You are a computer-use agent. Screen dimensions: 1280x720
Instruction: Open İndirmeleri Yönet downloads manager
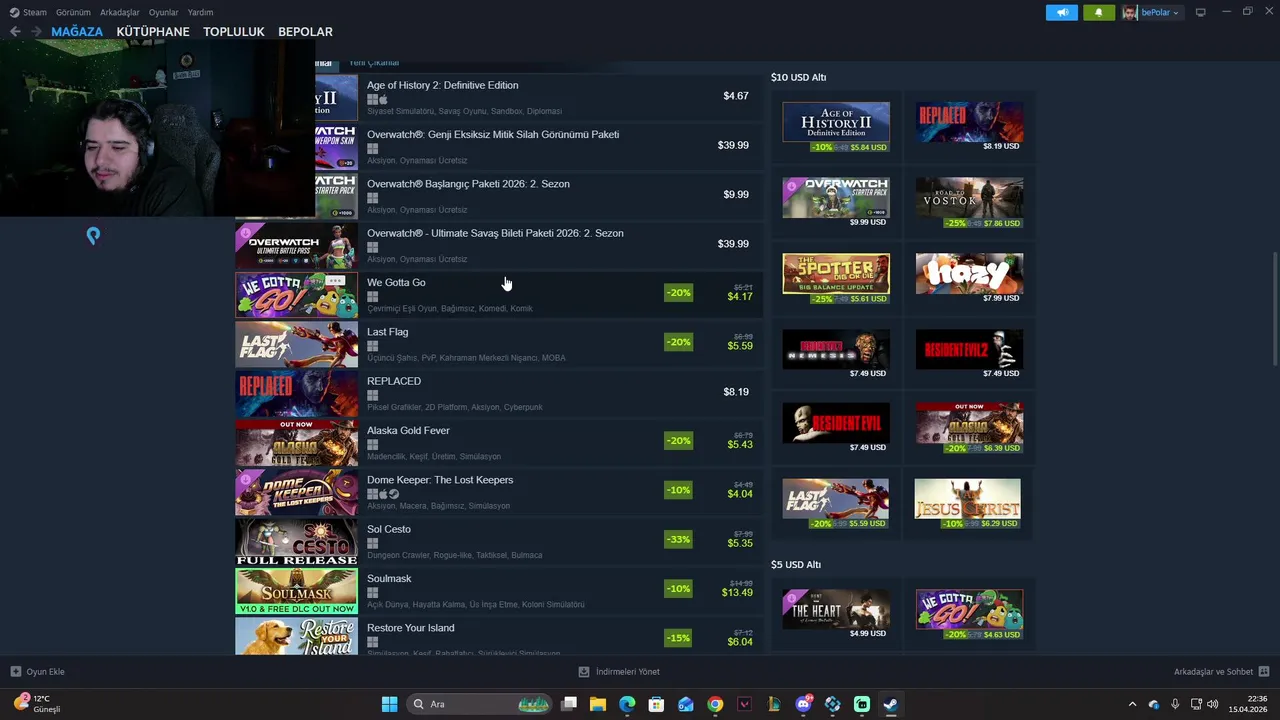(619, 672)
